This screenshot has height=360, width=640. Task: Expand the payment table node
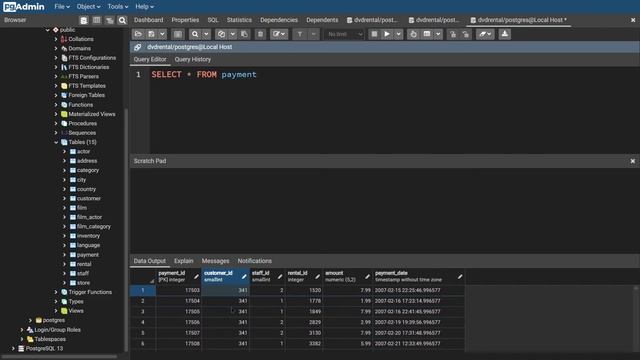[64, 255]
